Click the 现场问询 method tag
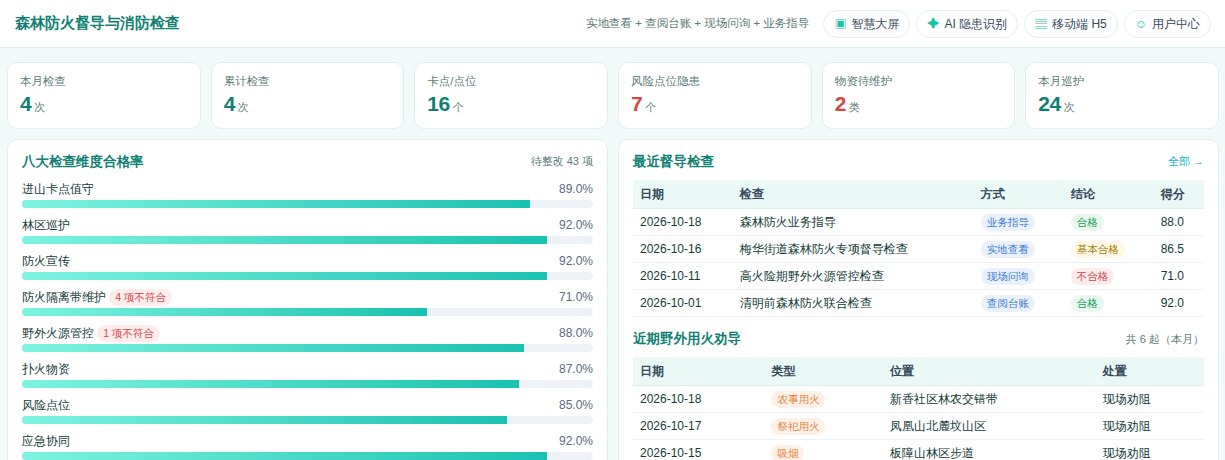 pos(1008,276)
